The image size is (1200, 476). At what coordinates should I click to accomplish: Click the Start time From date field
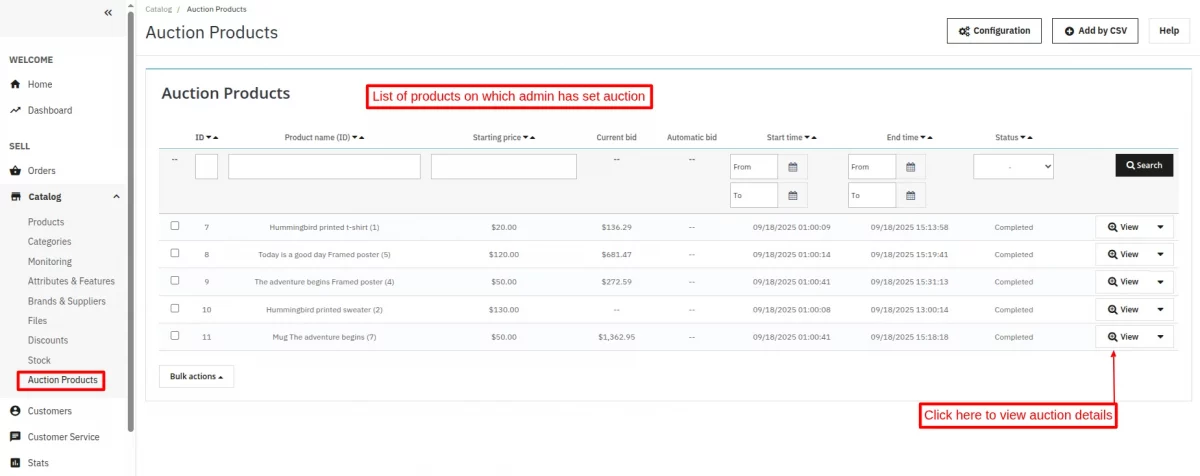tap(754, 166)
